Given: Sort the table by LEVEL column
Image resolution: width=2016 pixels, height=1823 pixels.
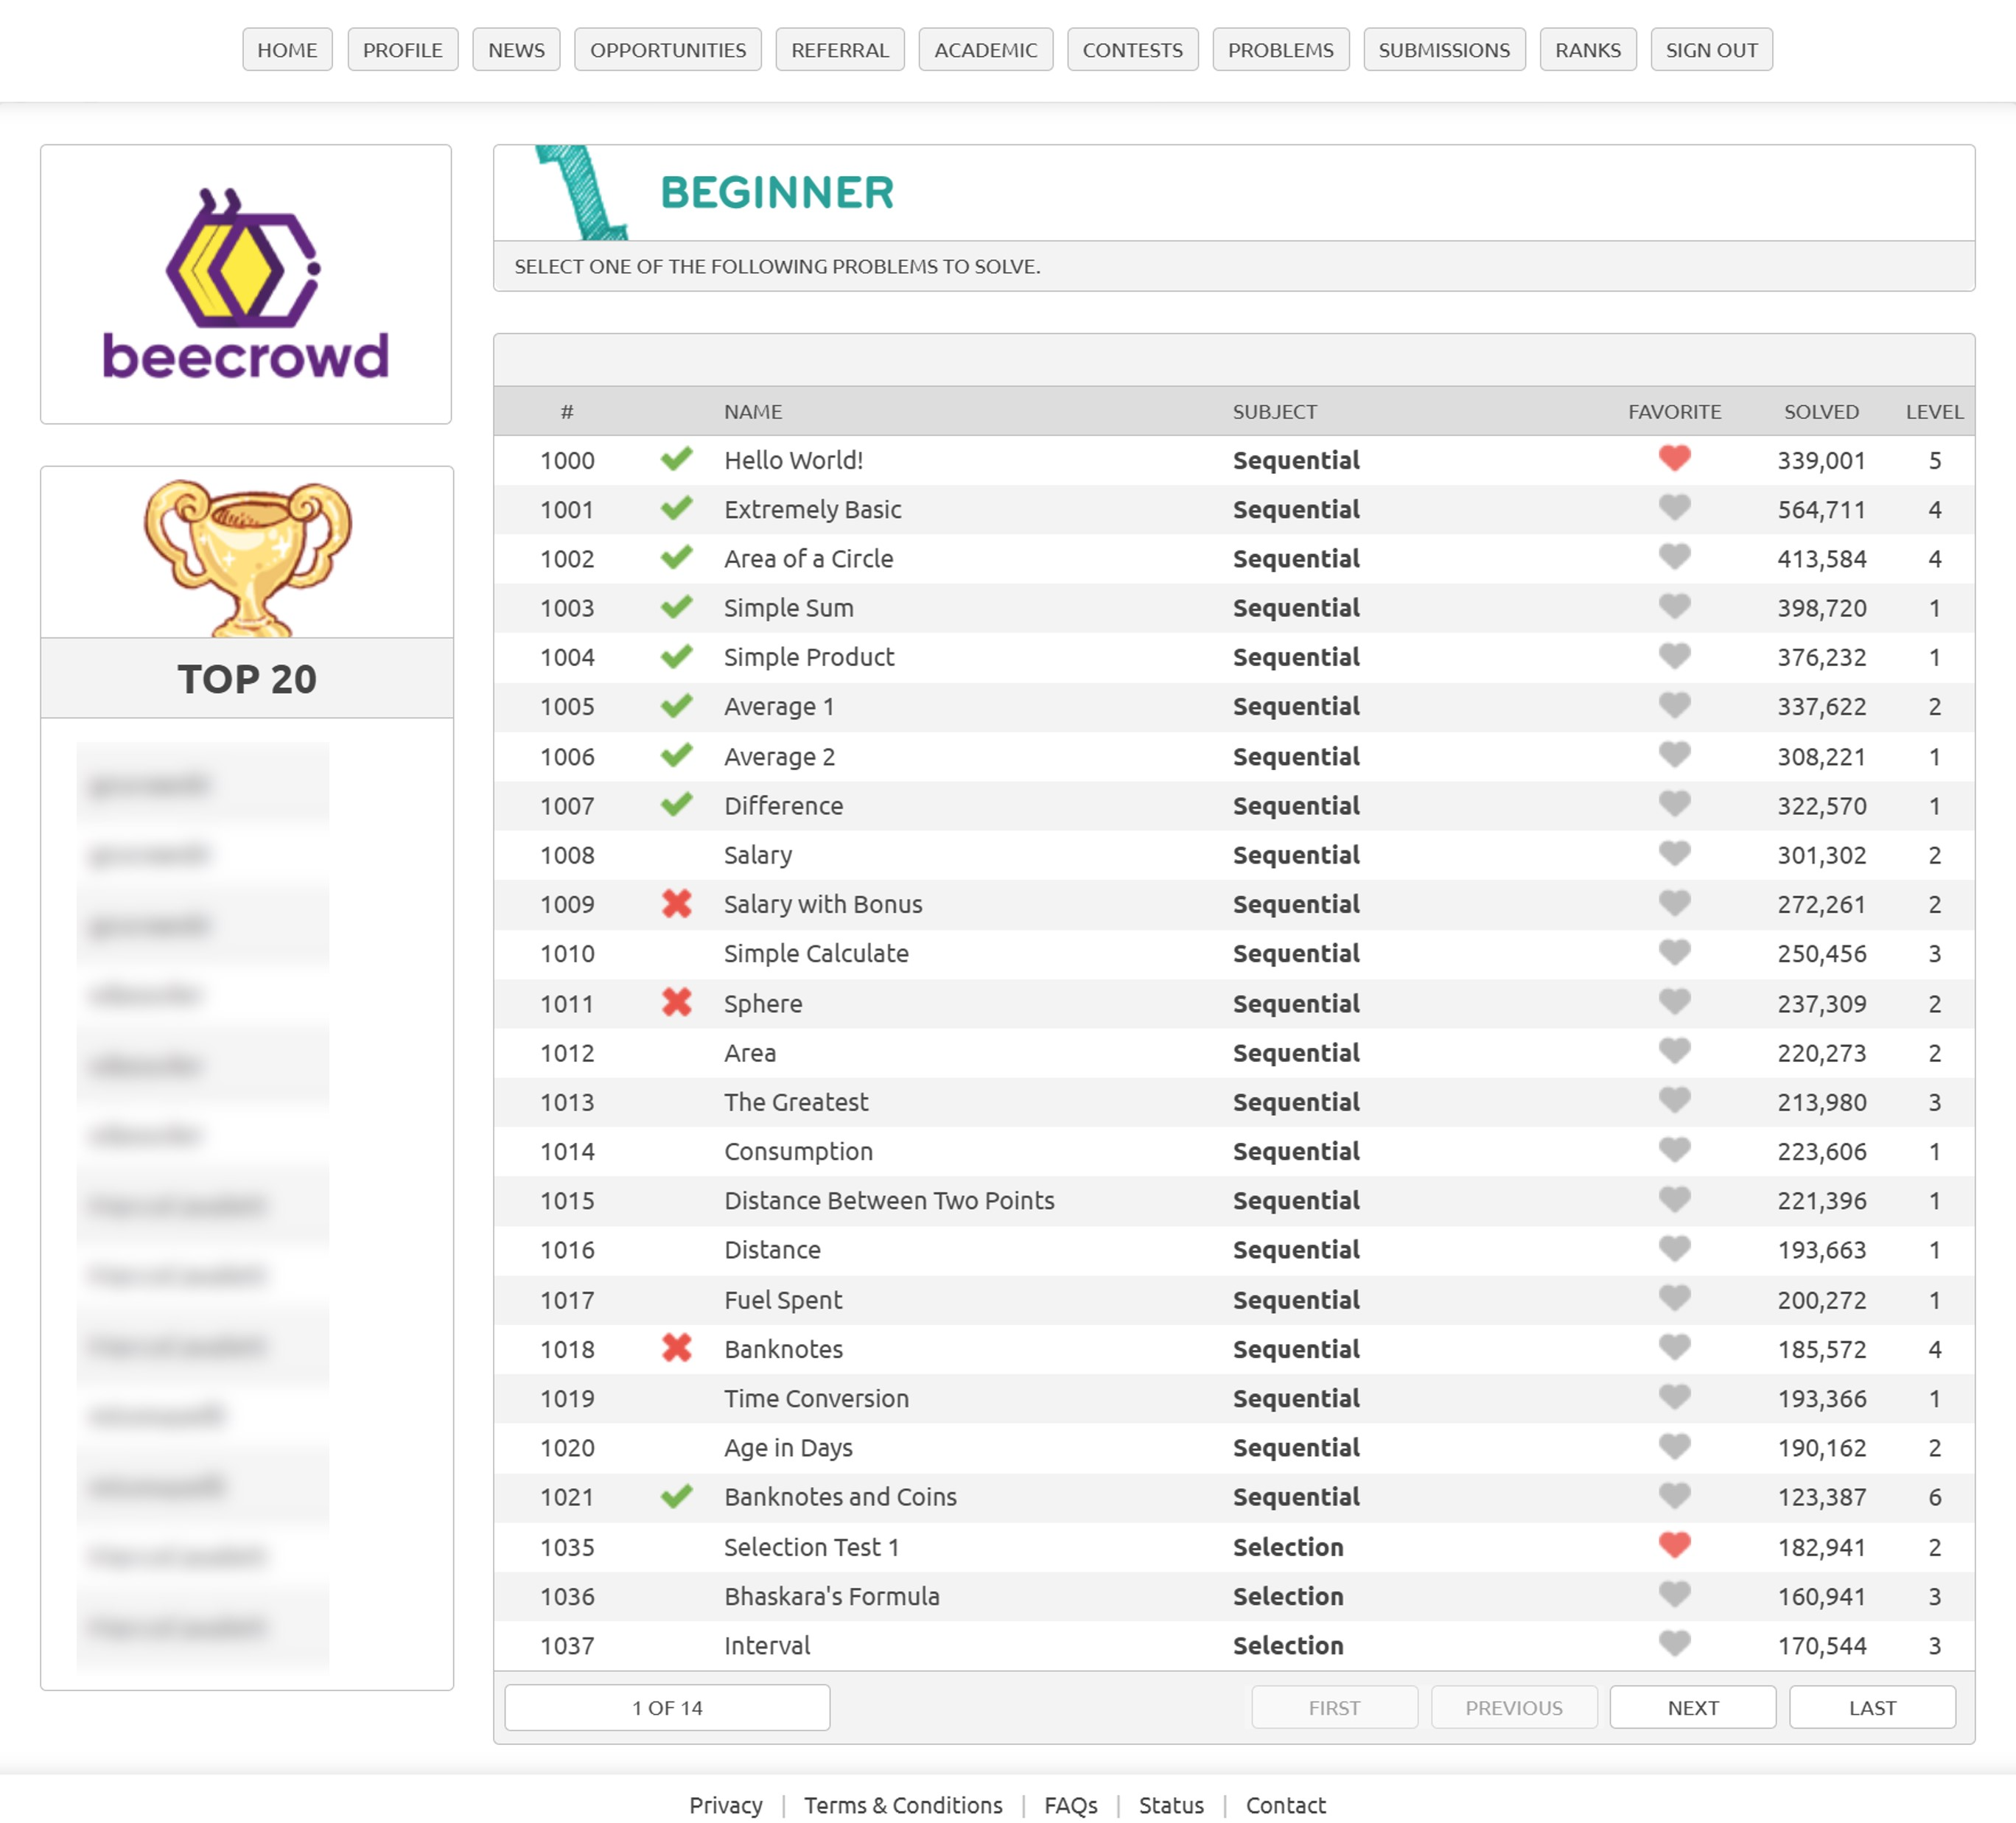Looking at the screenshot, I should [x=1933, y=411].
